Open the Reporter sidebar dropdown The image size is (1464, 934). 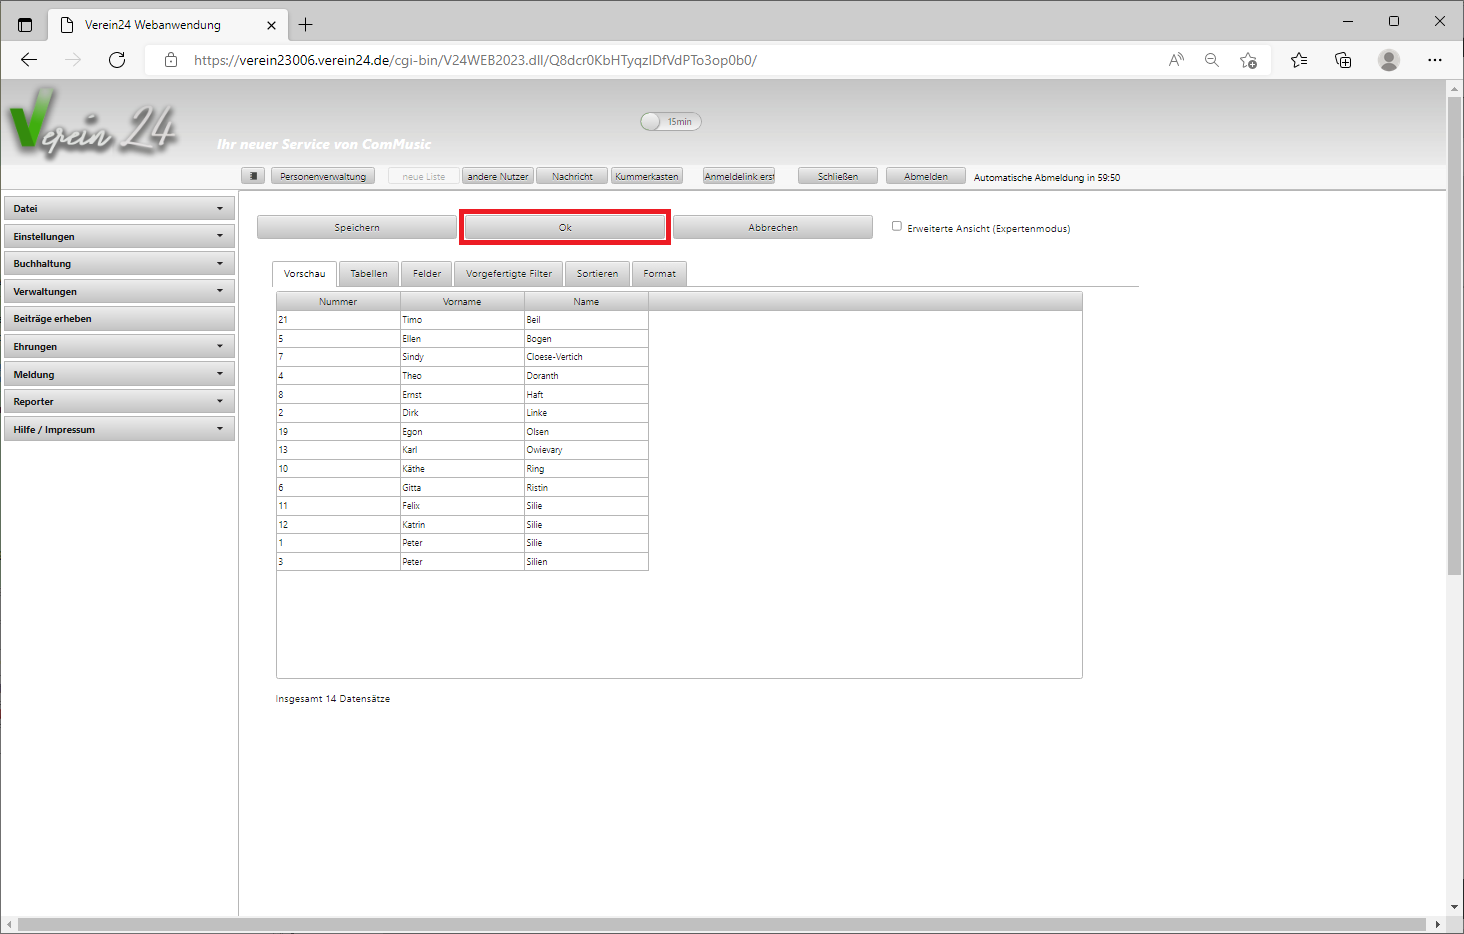[x=119, y=402]
